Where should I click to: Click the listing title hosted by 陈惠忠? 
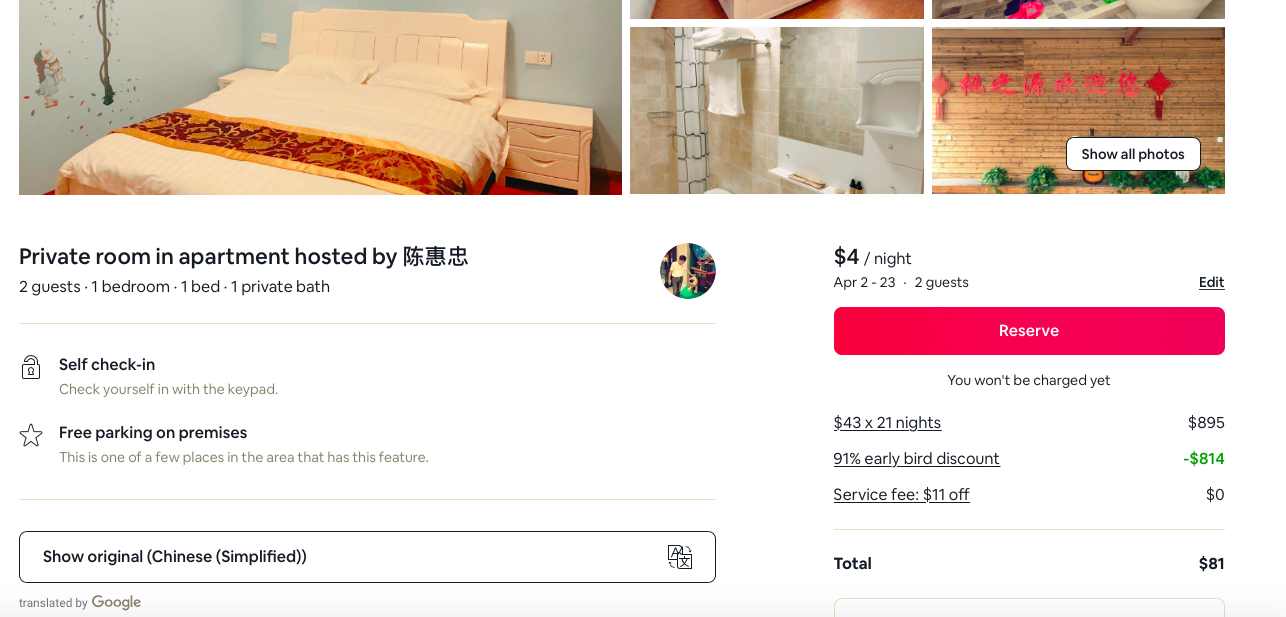tap(243, 257)
